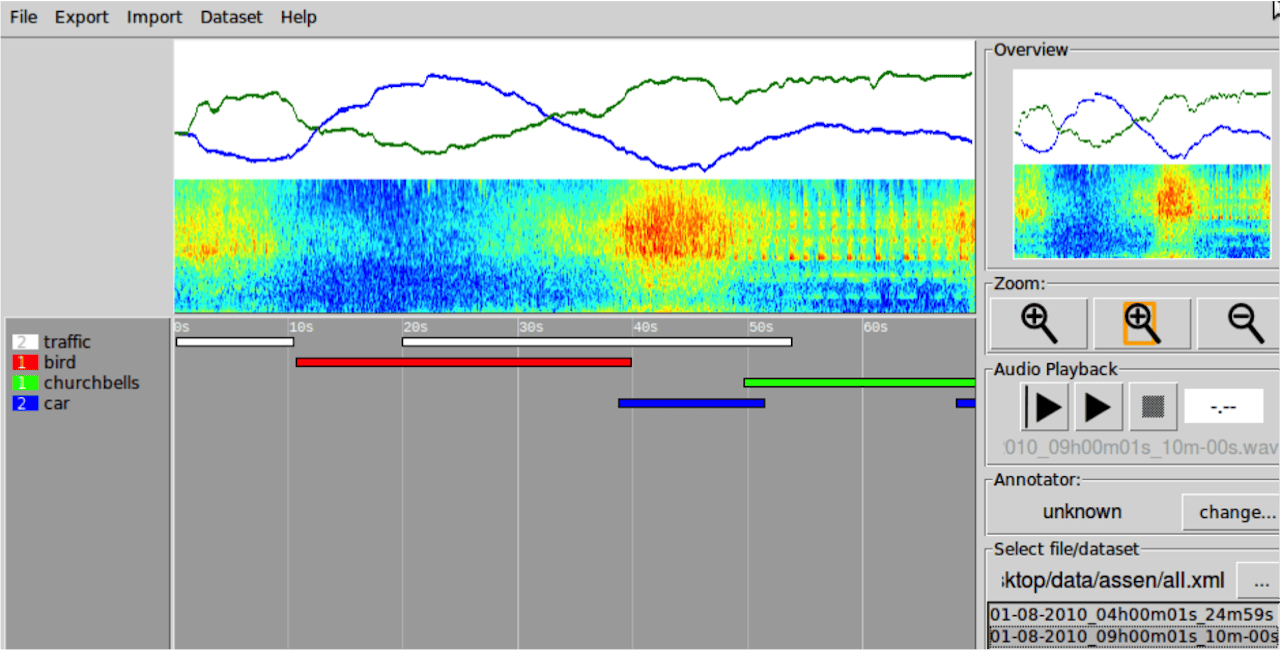
Task: Click the red bird class color swatch
Action: [25, 363]
